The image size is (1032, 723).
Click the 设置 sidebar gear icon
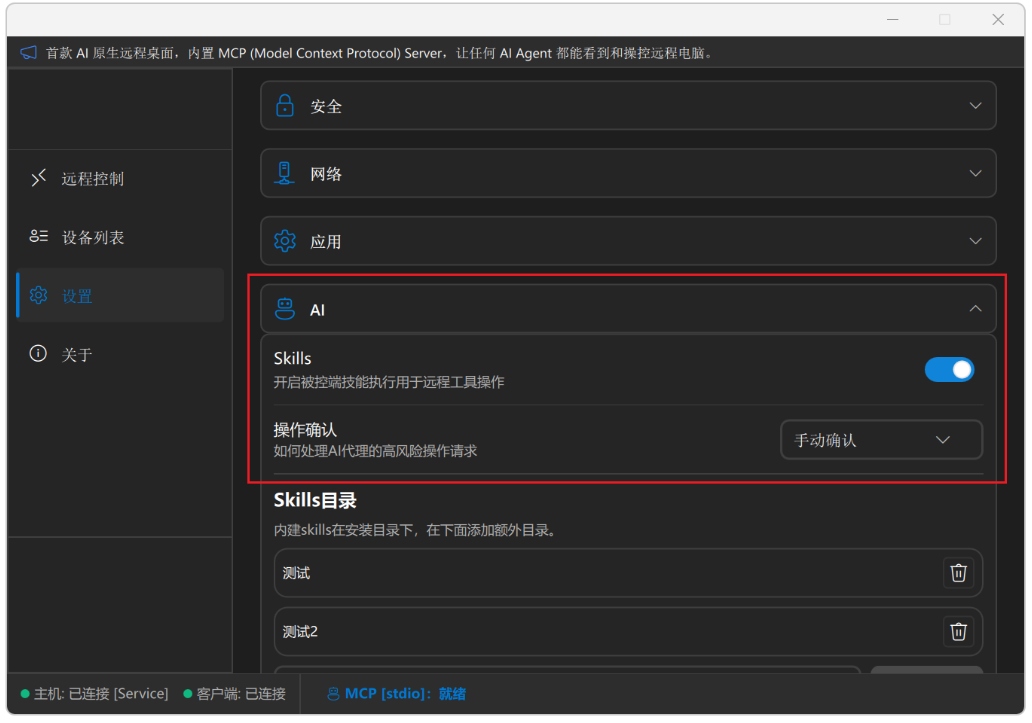tap(38, 295)
